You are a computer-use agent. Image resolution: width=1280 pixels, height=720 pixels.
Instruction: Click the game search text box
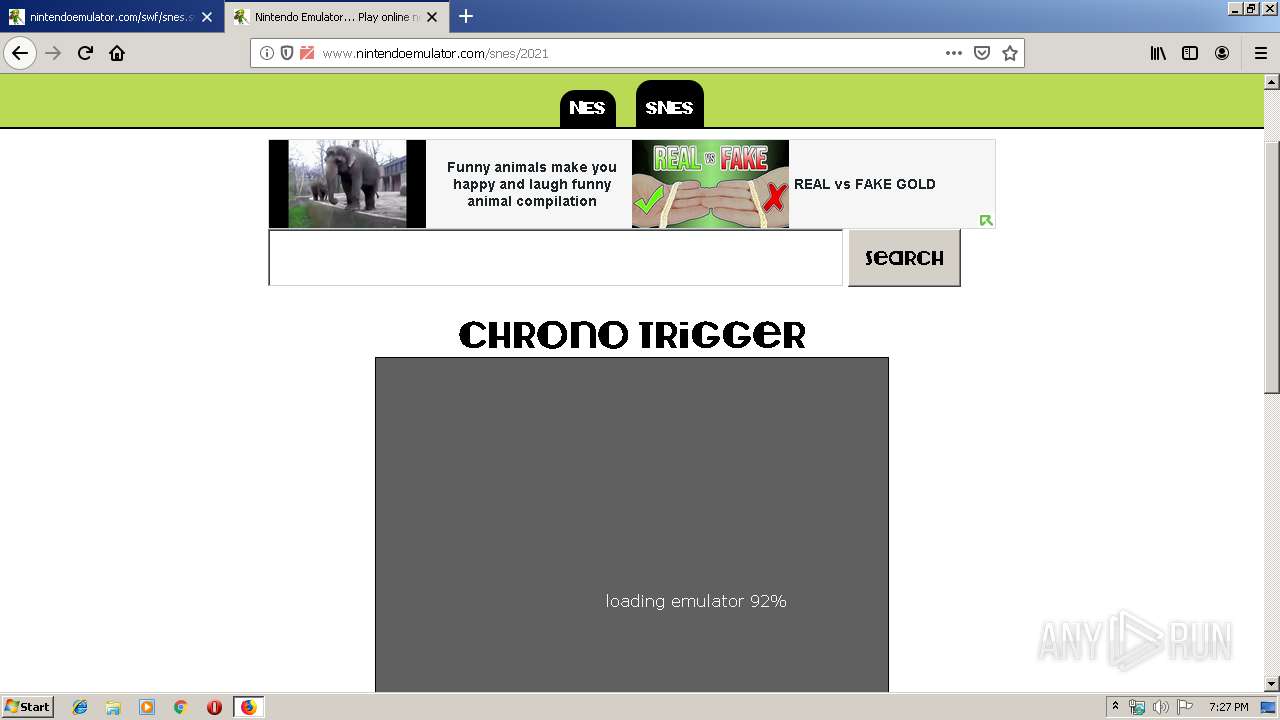(556, 258)
